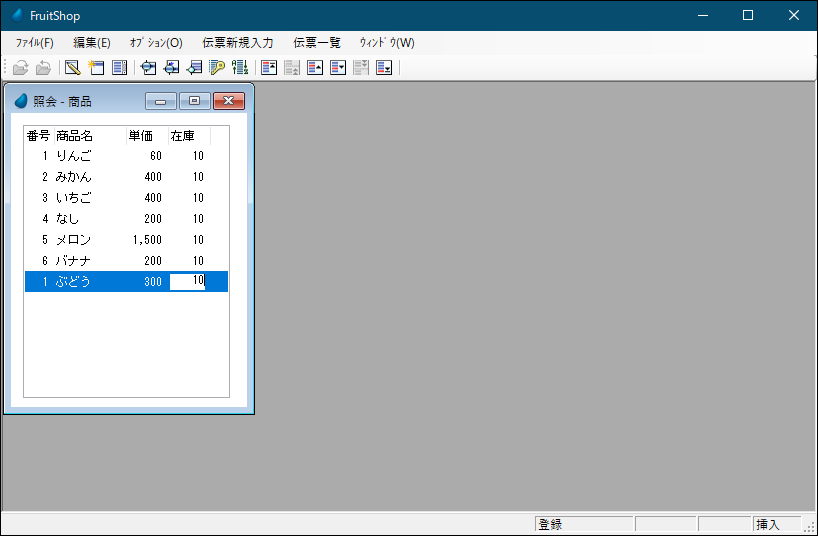The image size is (818, 536).
Task: Click the key icon in the toolbar
Action: pos(217,68)
